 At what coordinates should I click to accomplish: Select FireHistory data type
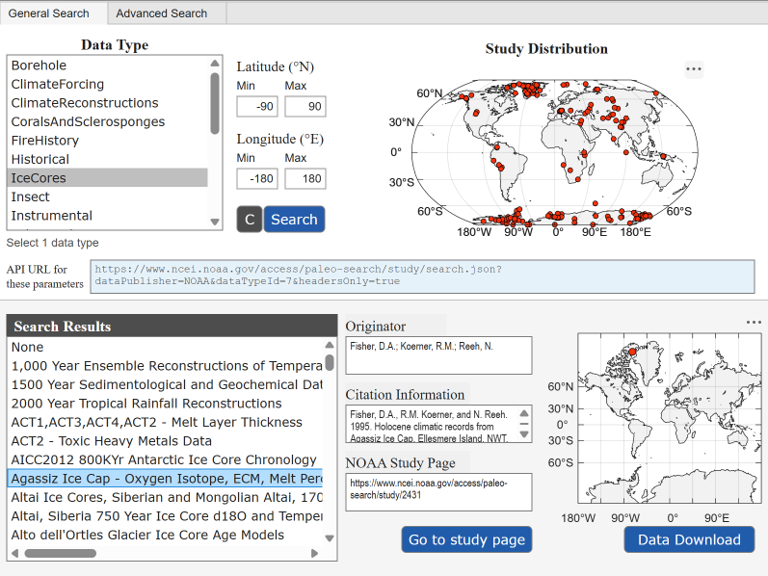107,141
